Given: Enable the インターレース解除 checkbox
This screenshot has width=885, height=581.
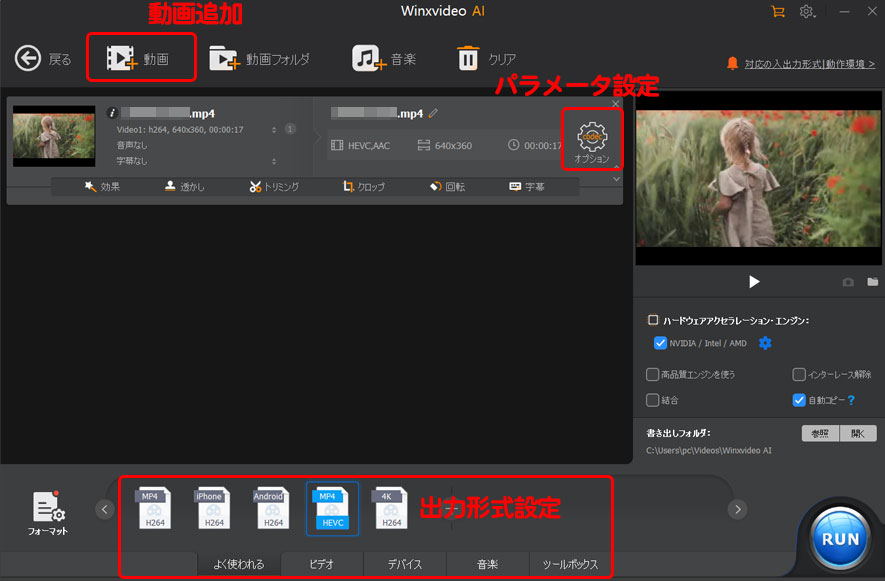Looking at the screenshot, I should tap(799, 375).
